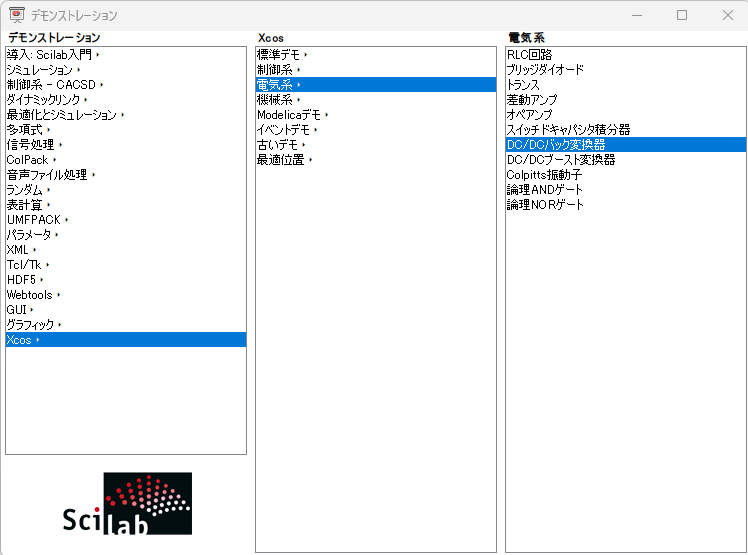
Task: Launch スイッチドキャパシタ積分器 demo
Action: click(x=626, y=129)
